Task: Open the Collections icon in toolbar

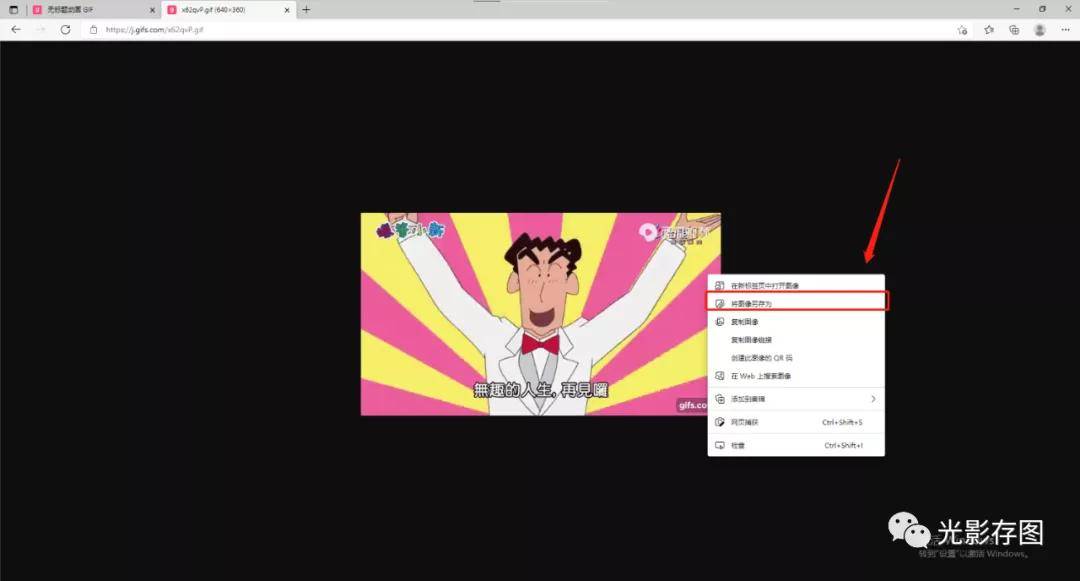Action: (x=1014, y=30)
